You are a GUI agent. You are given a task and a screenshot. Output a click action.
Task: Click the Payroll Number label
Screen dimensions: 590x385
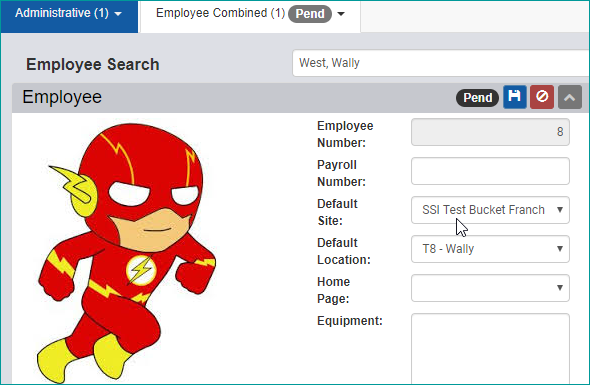(341, 173)
